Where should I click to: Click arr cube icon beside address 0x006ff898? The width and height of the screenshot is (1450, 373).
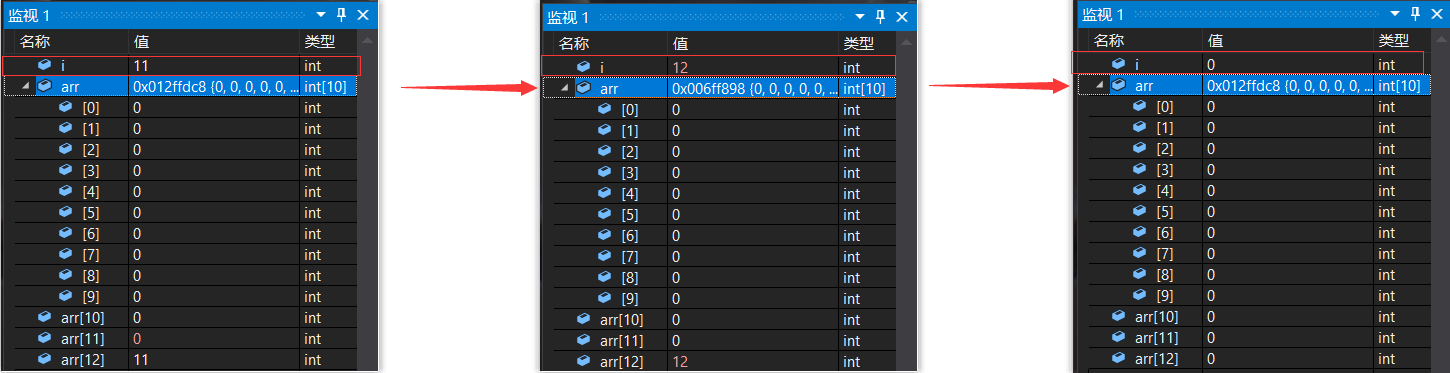pos(584,89)
